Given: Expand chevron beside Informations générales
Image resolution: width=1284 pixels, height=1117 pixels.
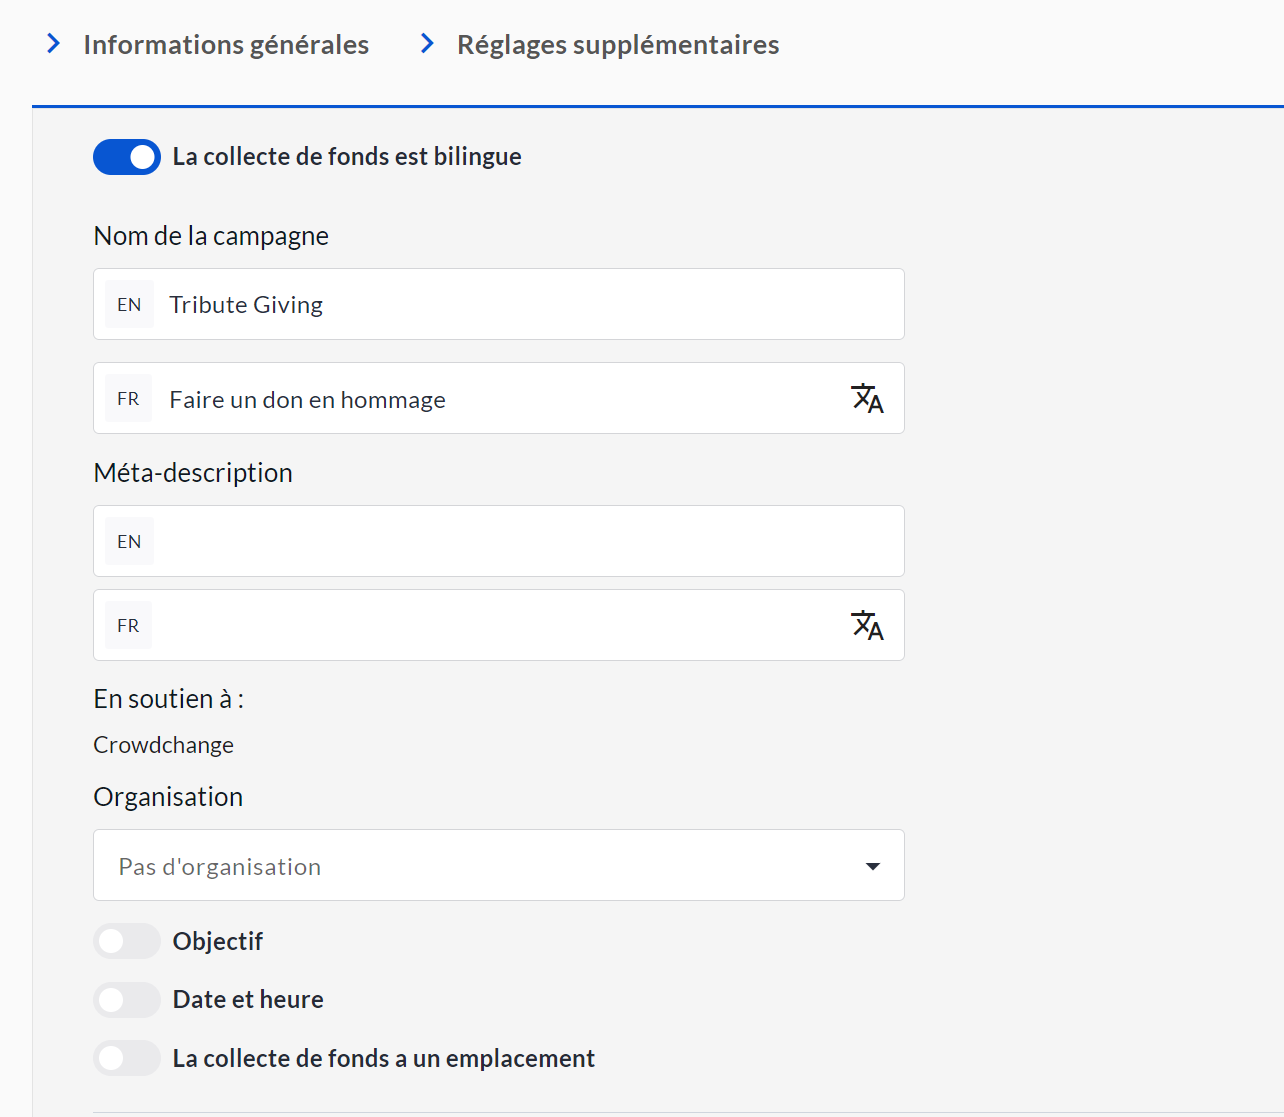Looking at the screenshot, I should tap(54, 44).
